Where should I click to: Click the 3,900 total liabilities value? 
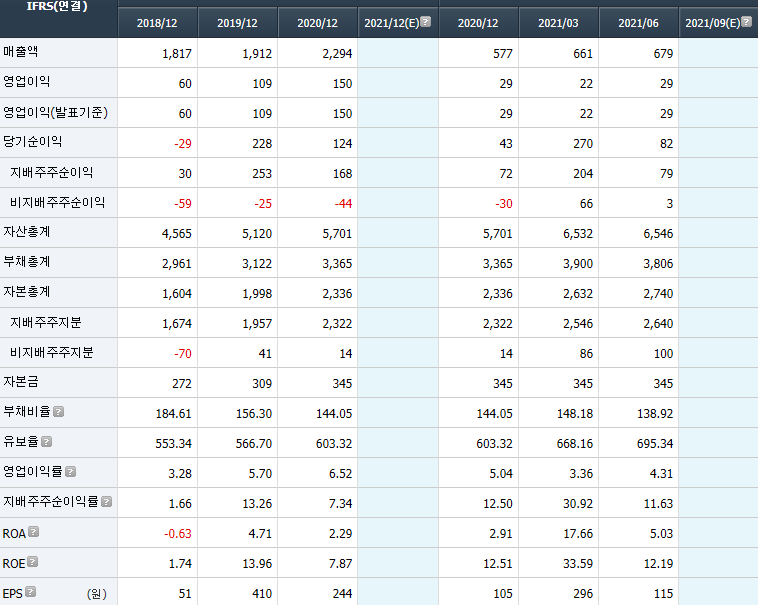tap(578, 263)
